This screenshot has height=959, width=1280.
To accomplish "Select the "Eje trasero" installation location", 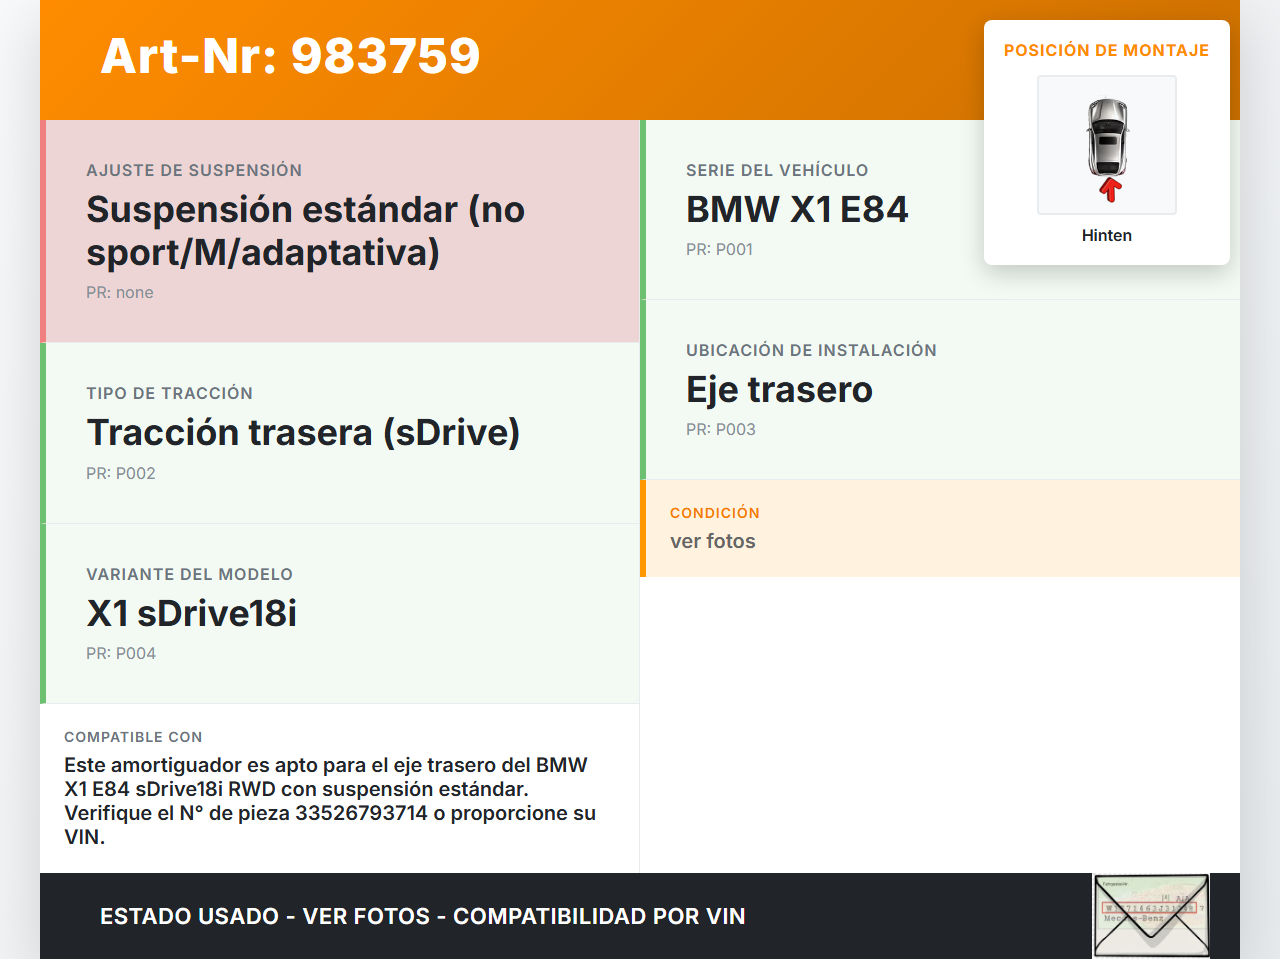I will pos(779,389).
